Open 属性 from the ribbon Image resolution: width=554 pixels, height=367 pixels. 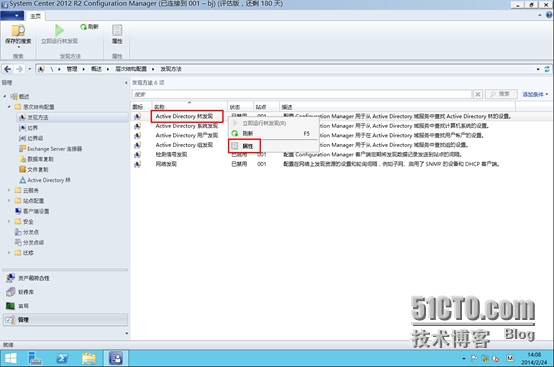[x=117, y=34]
